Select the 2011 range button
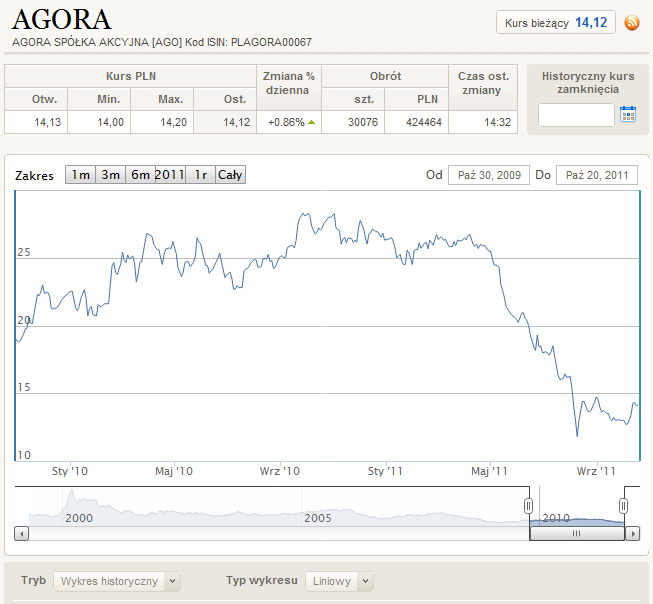Image resolution: width=653 pixels, height=604 pixels. click(170, 175)
